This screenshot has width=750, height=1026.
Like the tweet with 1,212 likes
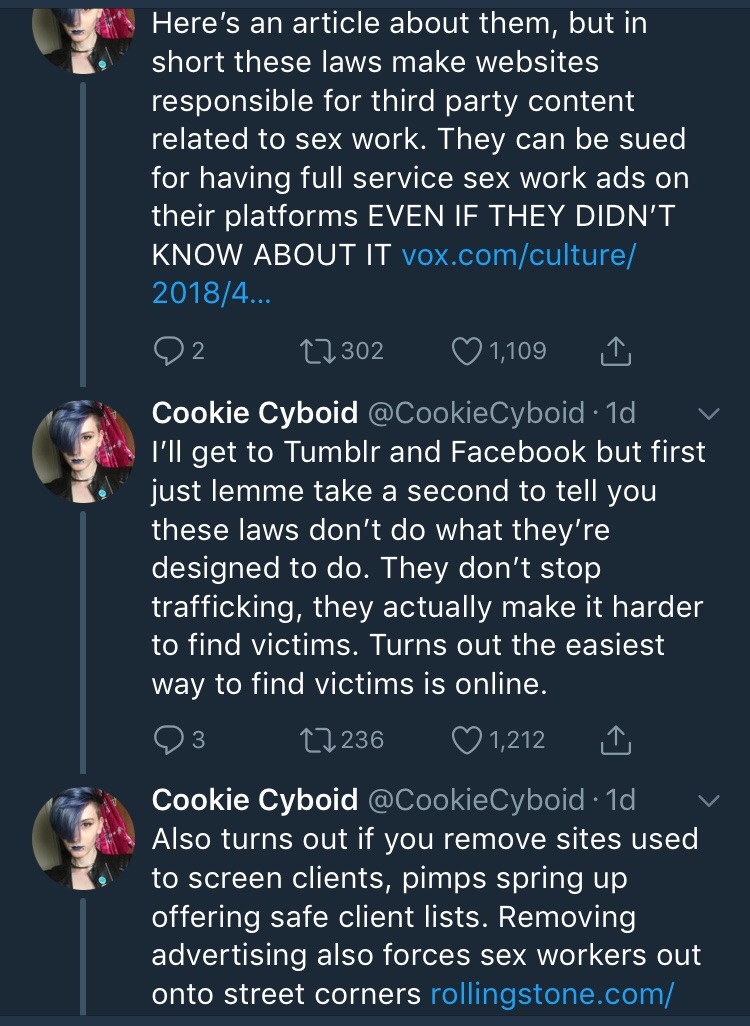(467, 739)
